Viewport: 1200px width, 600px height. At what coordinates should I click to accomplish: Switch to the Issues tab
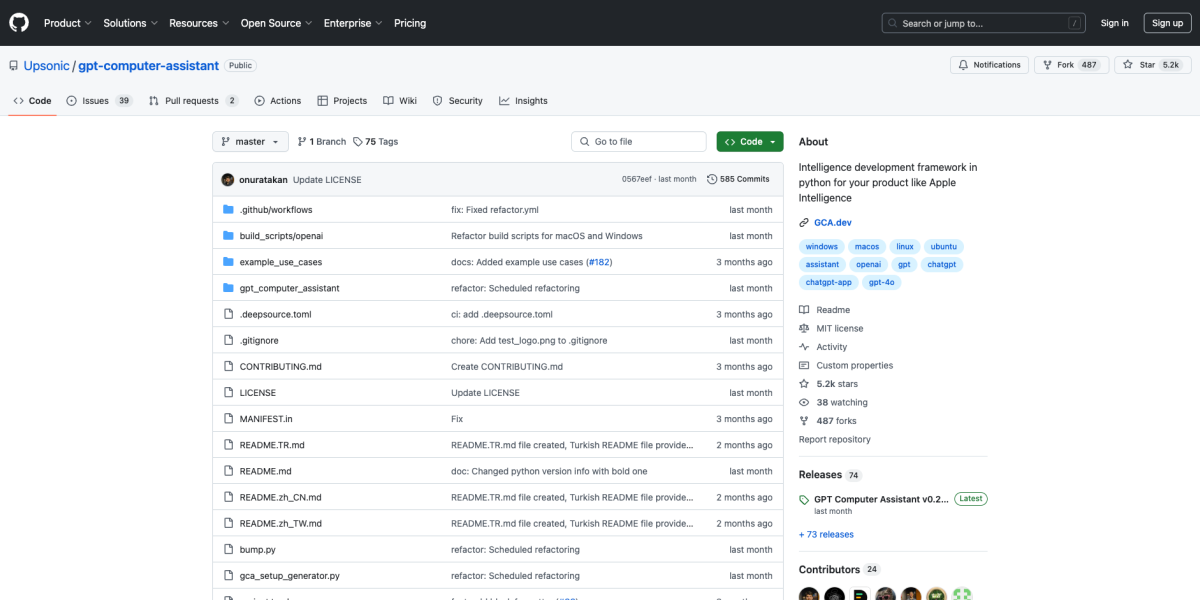99,101
